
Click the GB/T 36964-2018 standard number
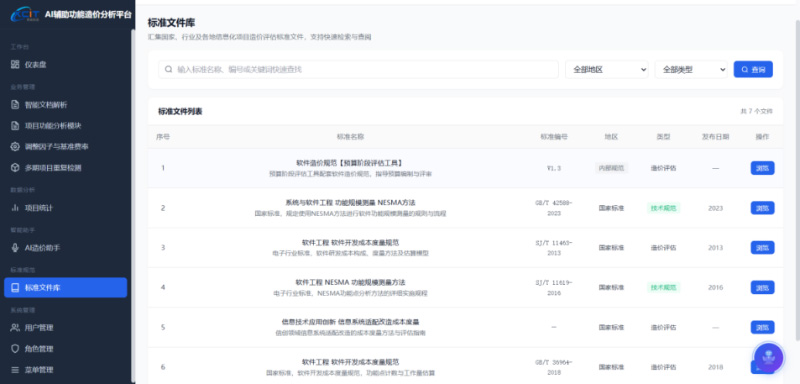click(x=554, y=367)
